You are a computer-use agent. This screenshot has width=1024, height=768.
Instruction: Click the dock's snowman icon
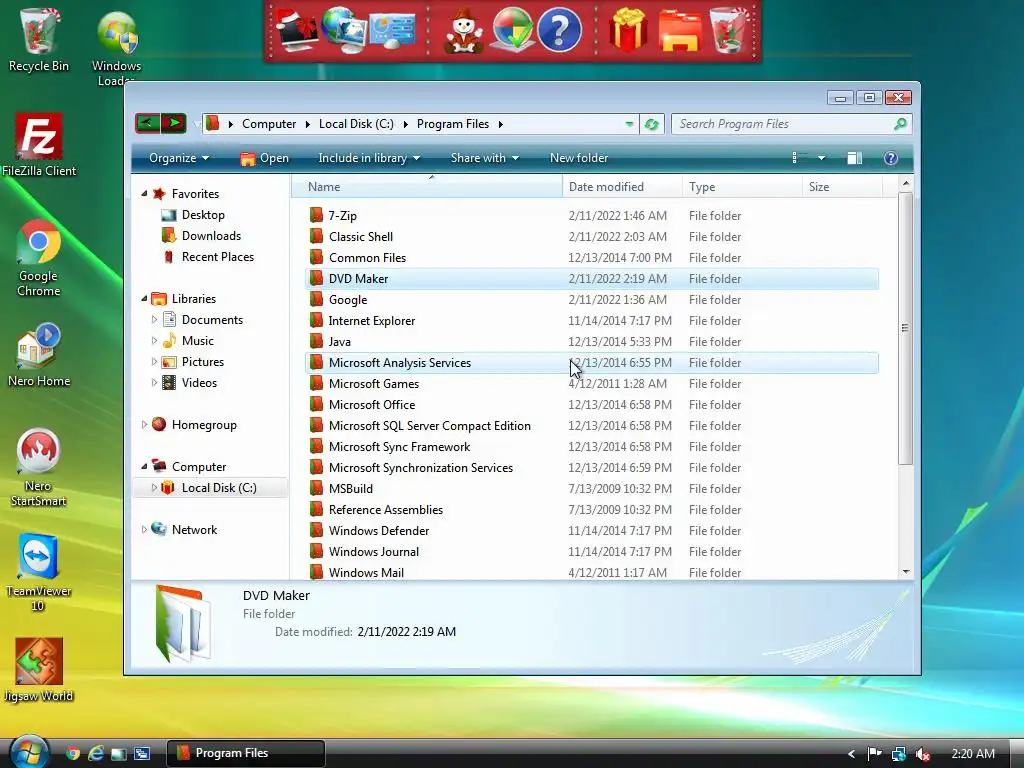tap(463, 30)
